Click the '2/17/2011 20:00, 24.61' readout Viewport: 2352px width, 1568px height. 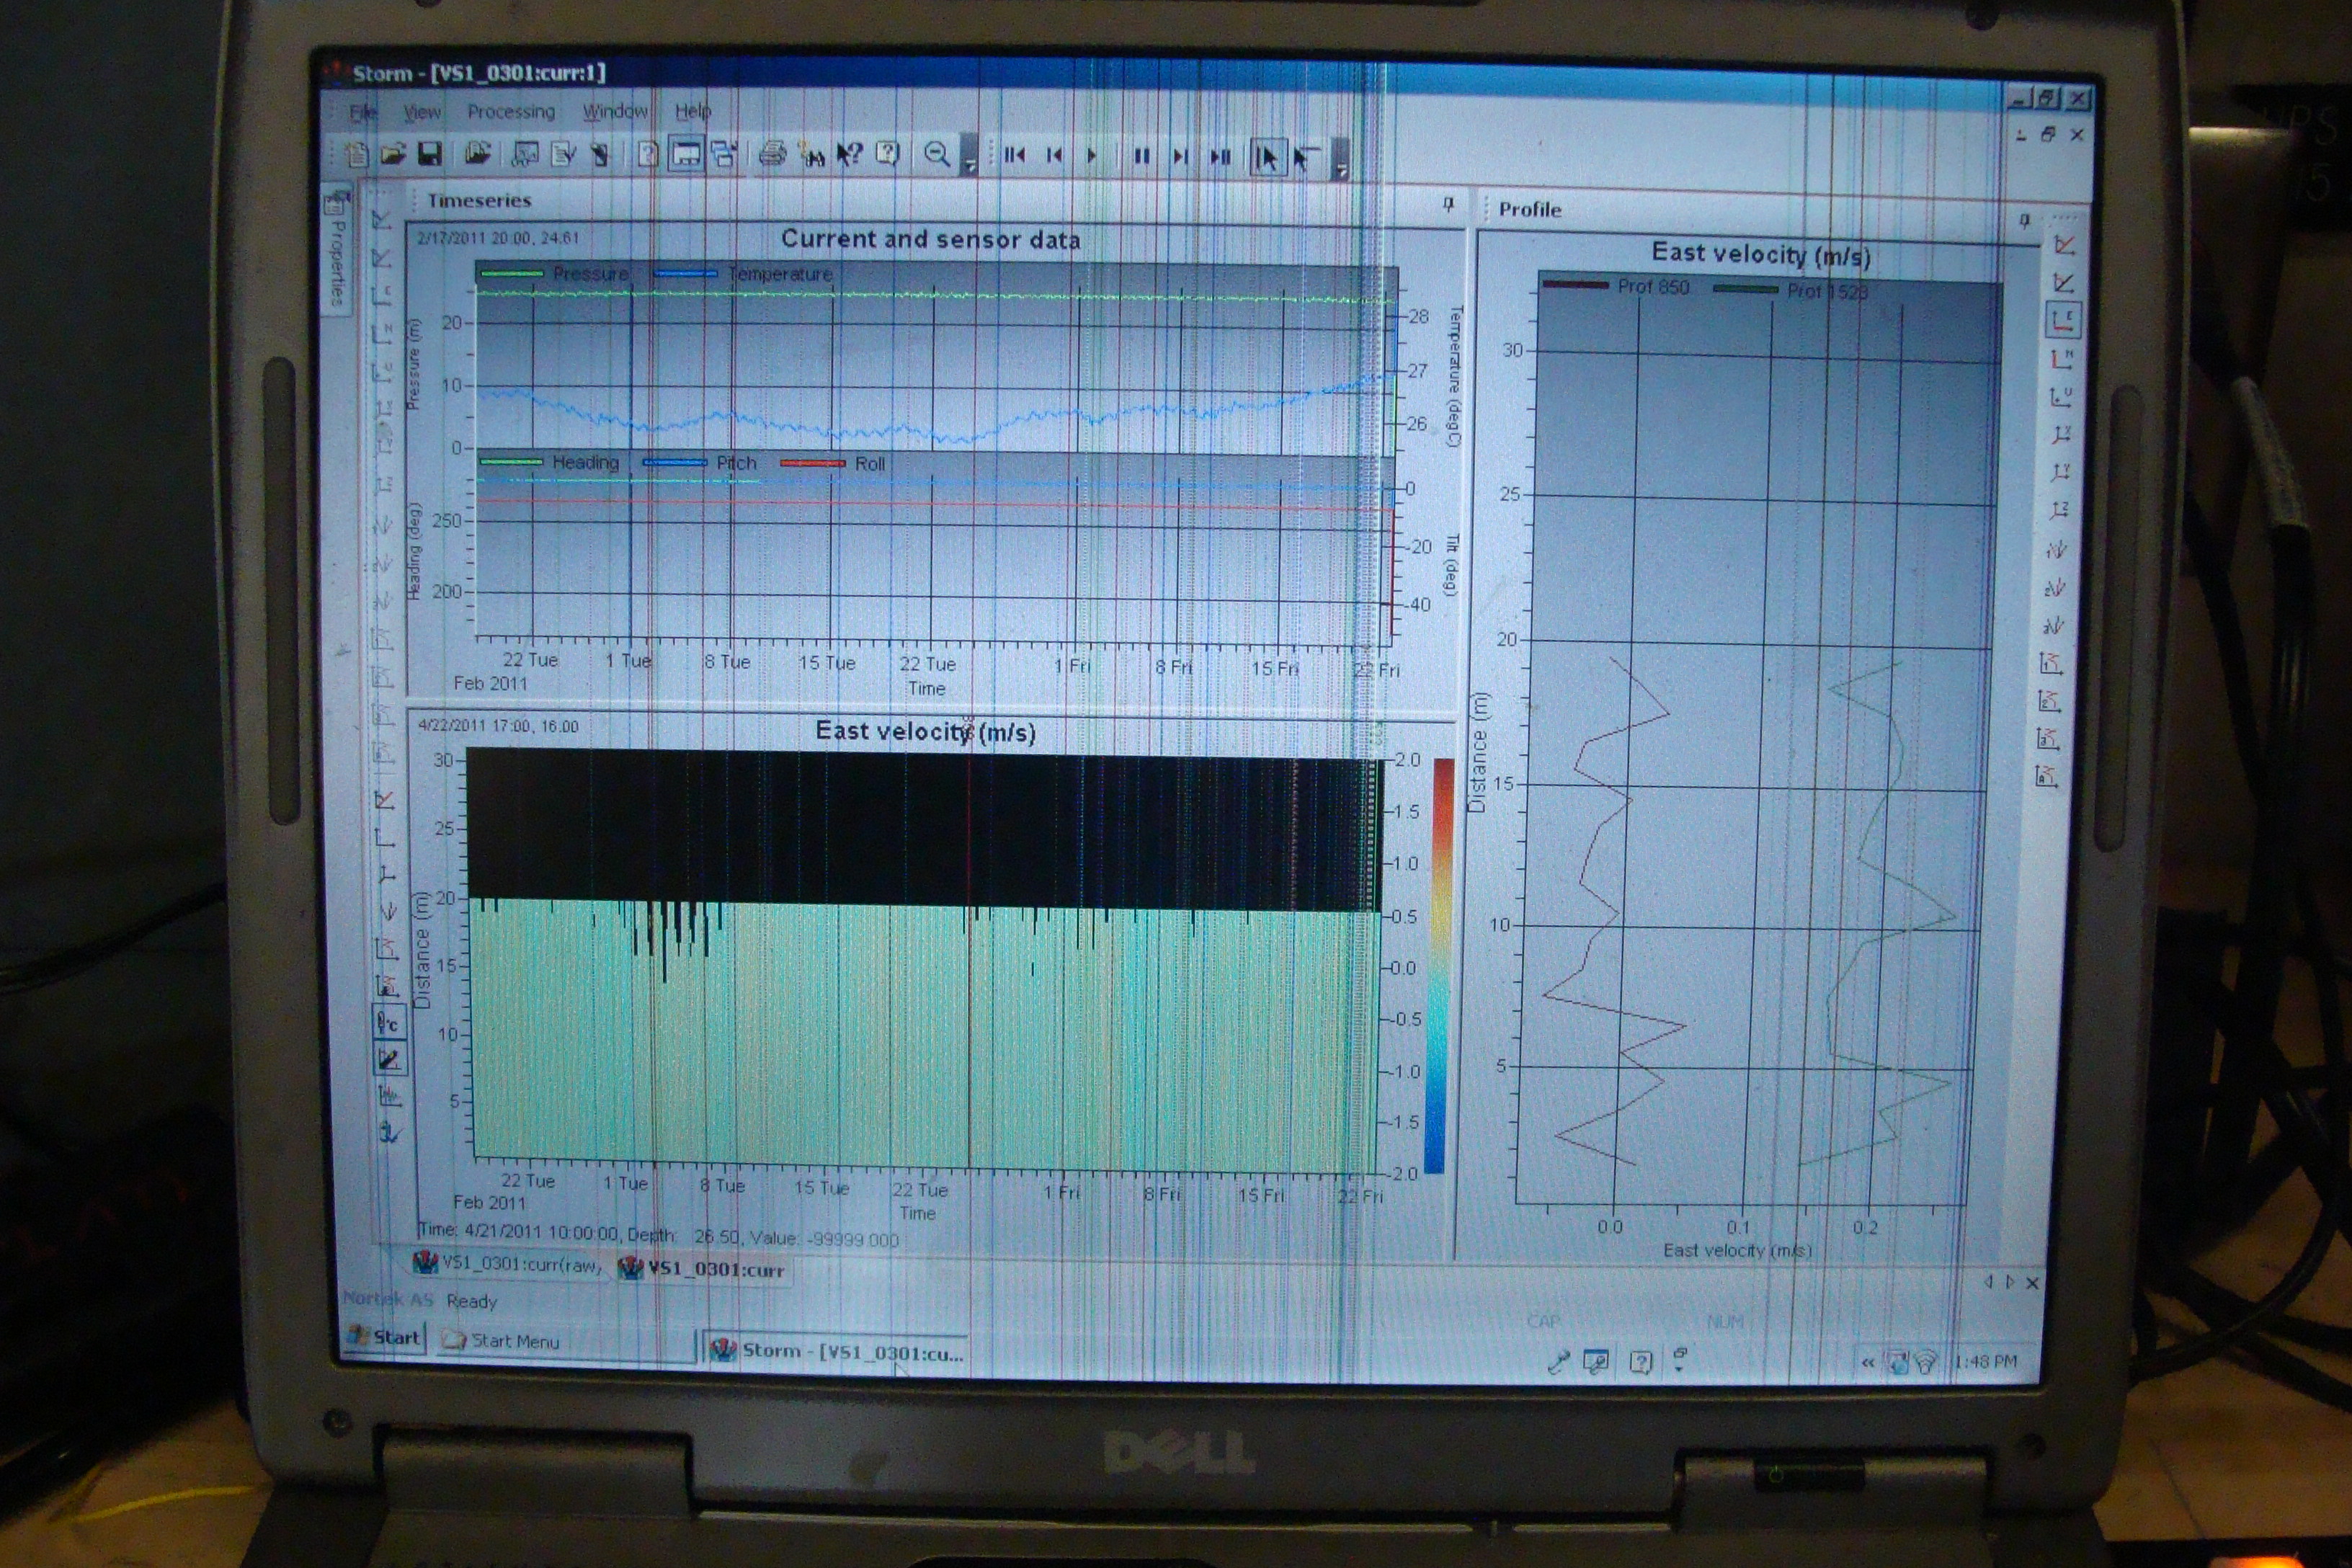[x=497, y=238]
